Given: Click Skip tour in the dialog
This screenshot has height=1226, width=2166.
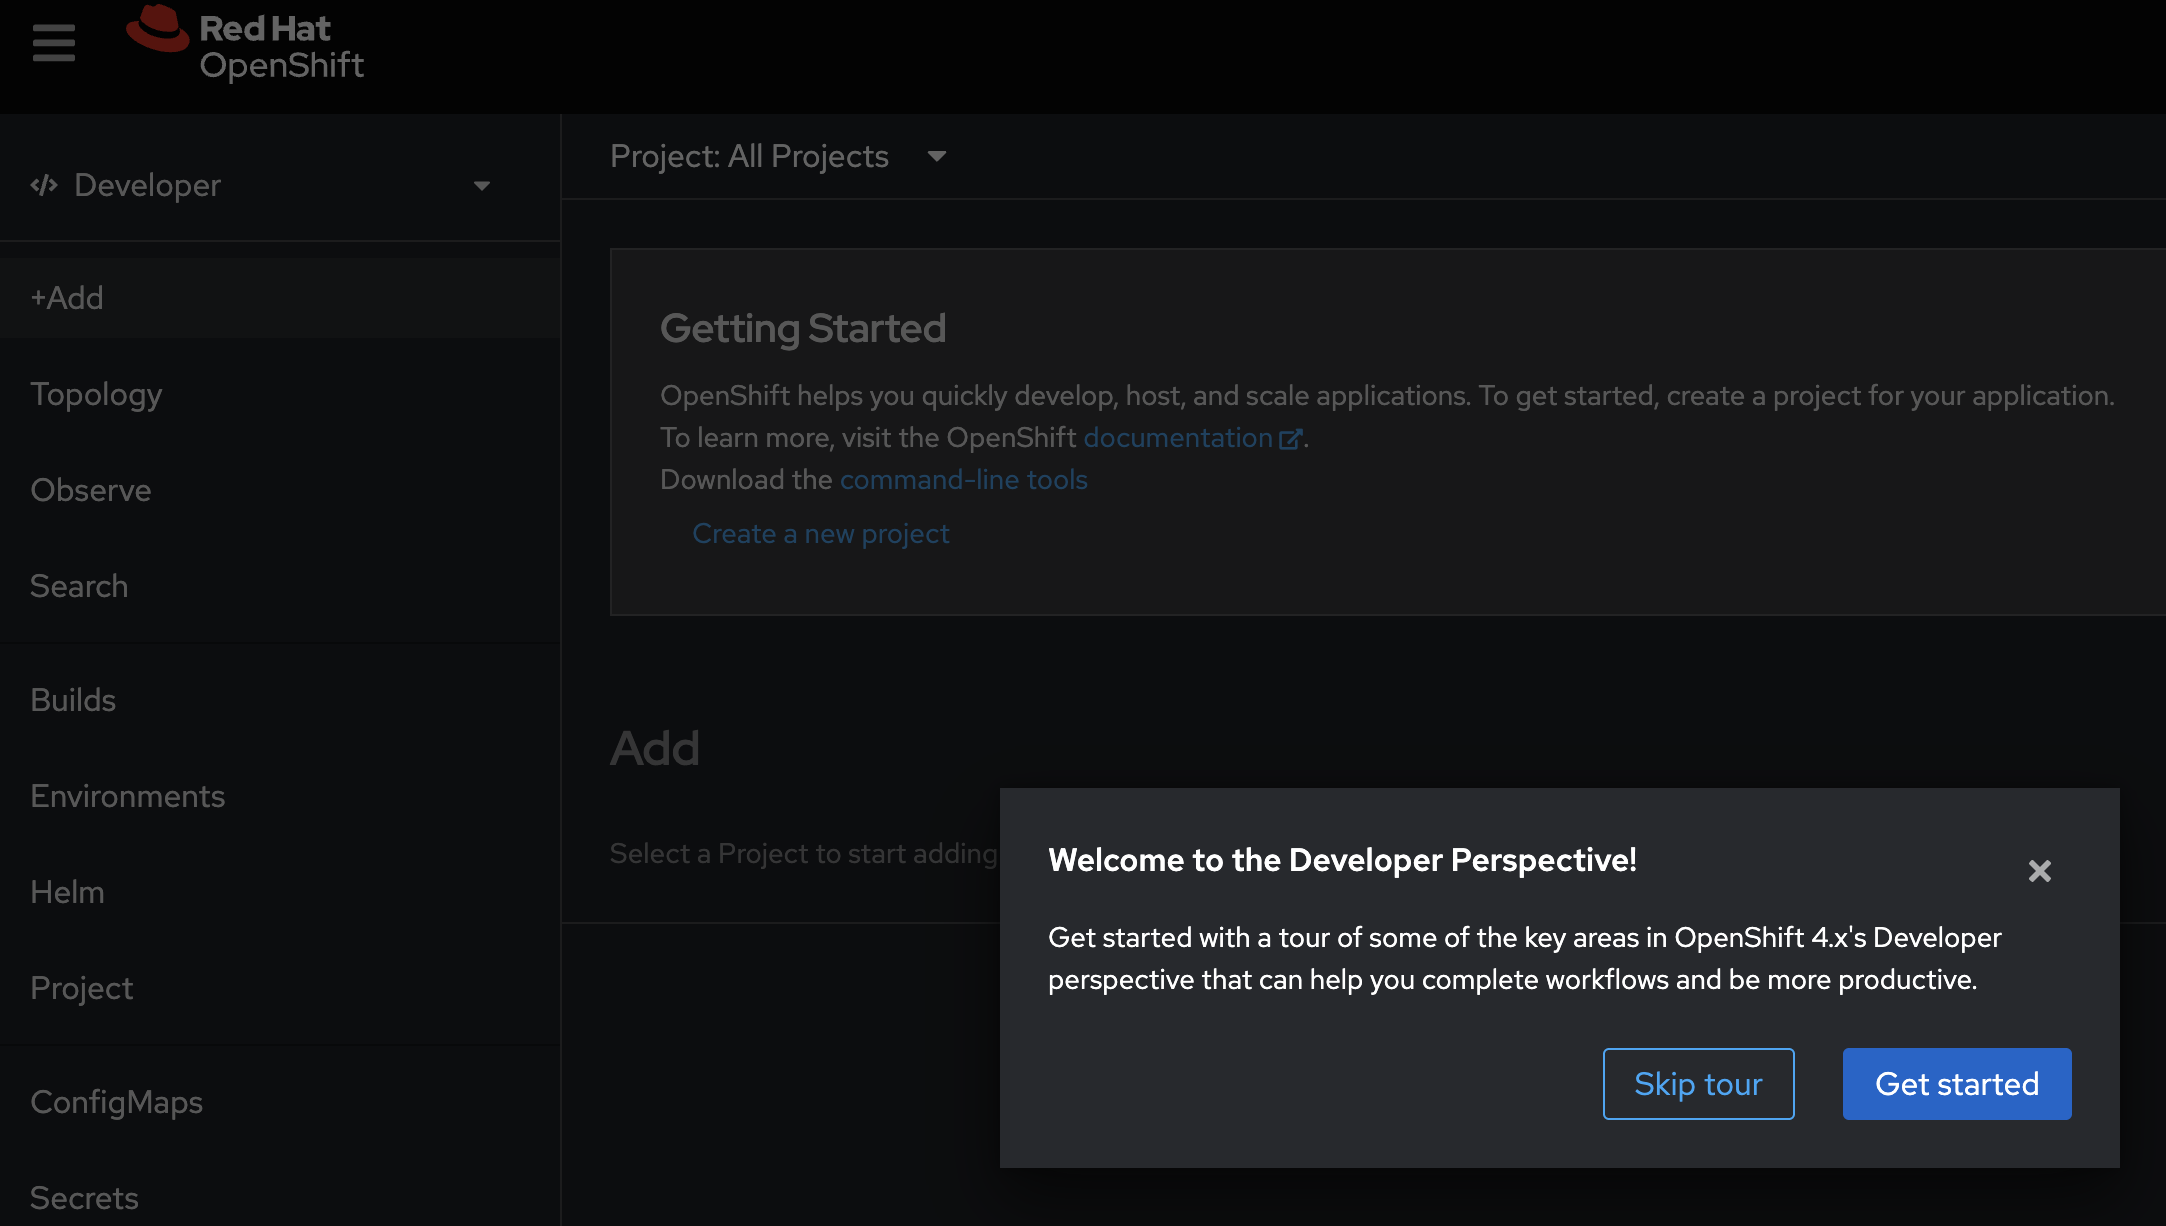Looking at the screenshot, I should pos(1698,1083).
